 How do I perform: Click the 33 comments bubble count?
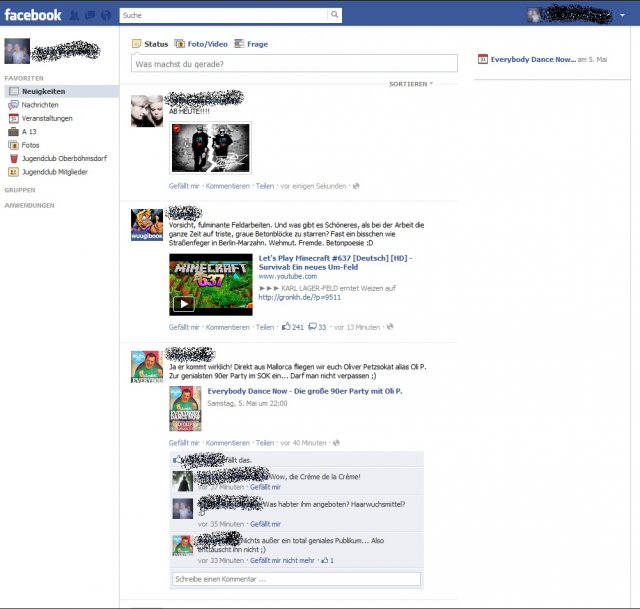[x=317, y=327]
